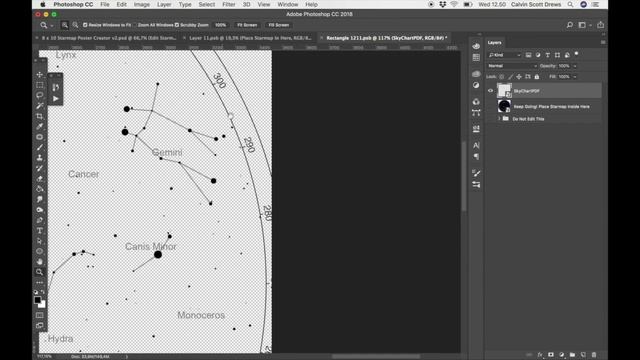Screen dimensions: 640x360
Task: Select the History Brush tool
Action: [40, 168]
